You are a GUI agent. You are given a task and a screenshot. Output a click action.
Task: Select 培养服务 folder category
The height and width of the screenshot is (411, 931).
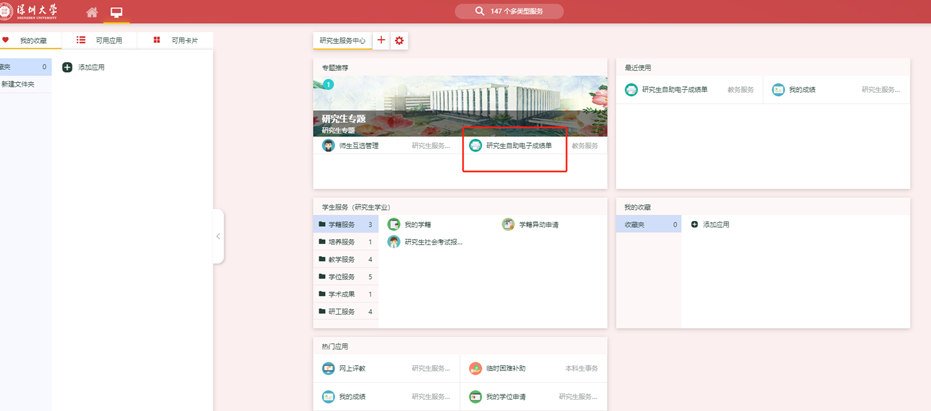341,242
